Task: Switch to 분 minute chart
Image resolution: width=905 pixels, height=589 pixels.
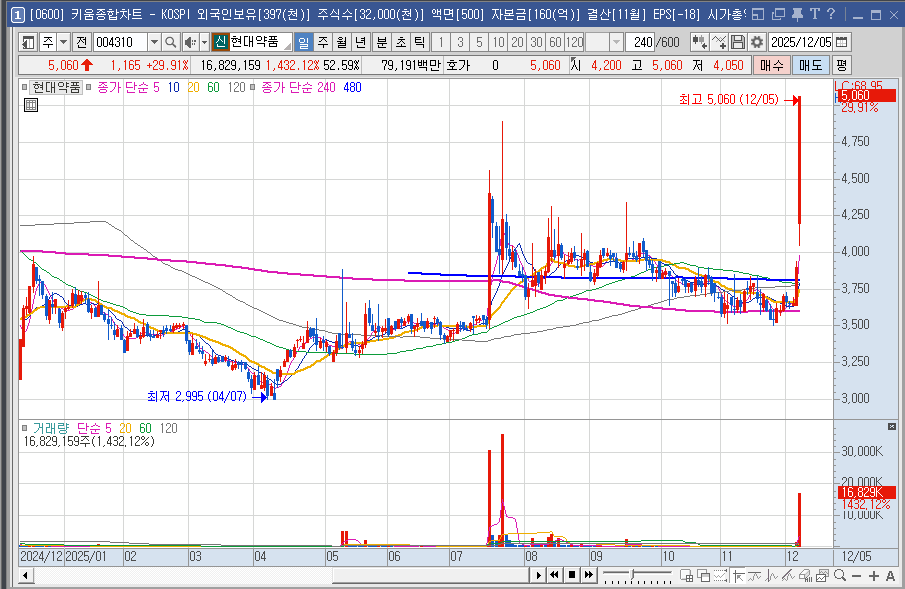Action: coord(382,42)
